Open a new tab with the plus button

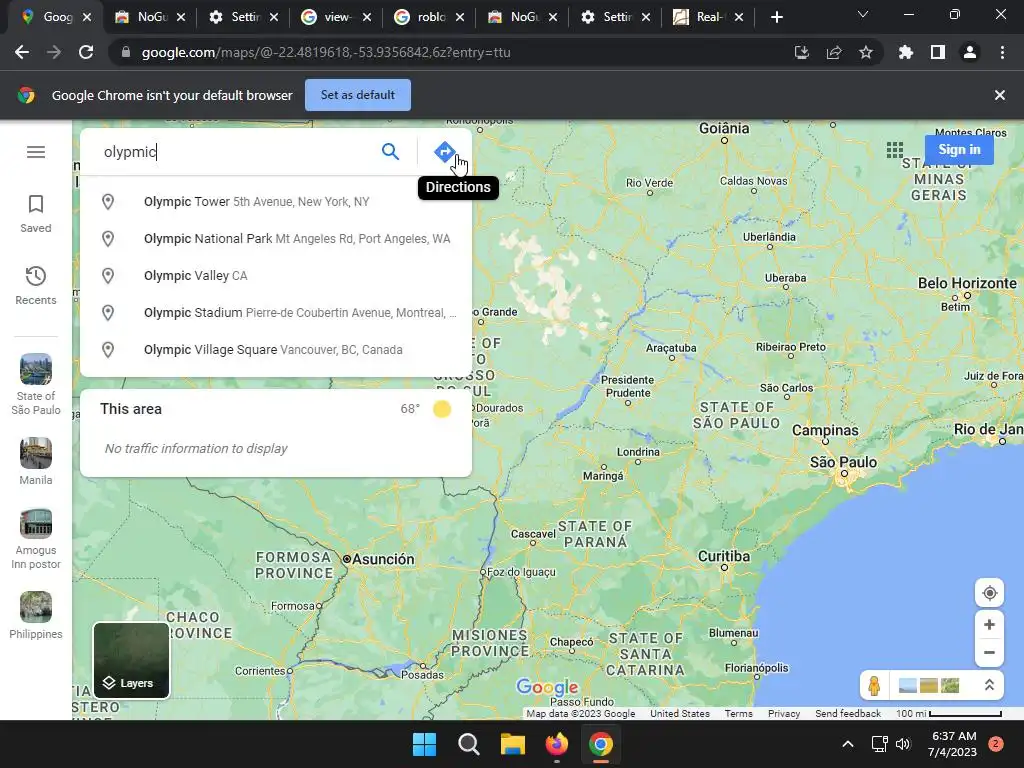[776, 17]
